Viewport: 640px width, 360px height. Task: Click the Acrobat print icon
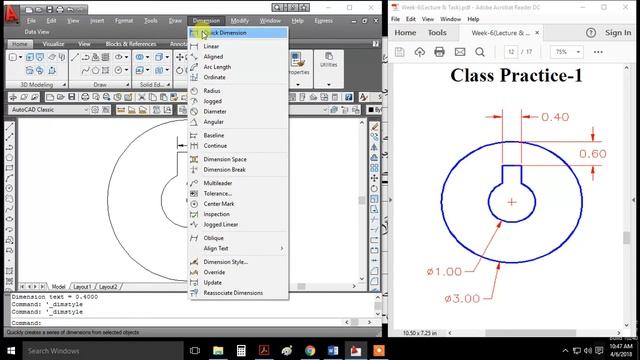439,52
